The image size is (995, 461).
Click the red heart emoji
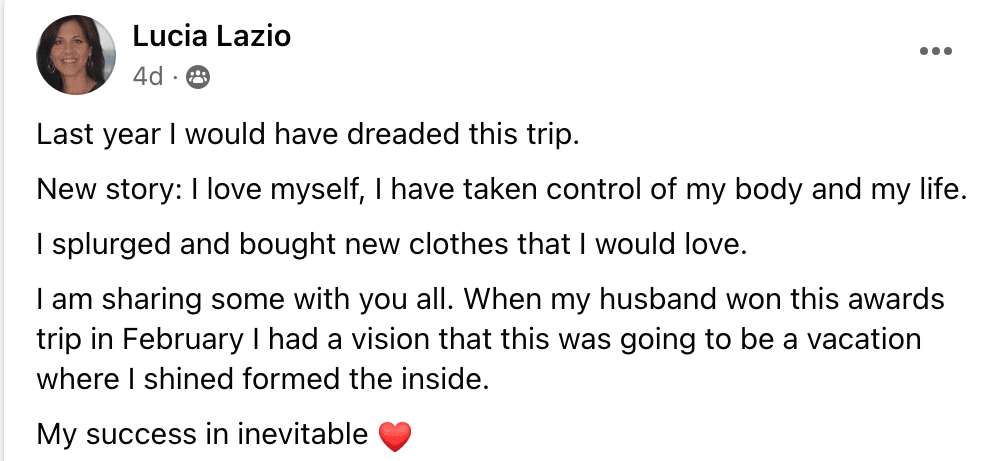(x=395, y=436)
